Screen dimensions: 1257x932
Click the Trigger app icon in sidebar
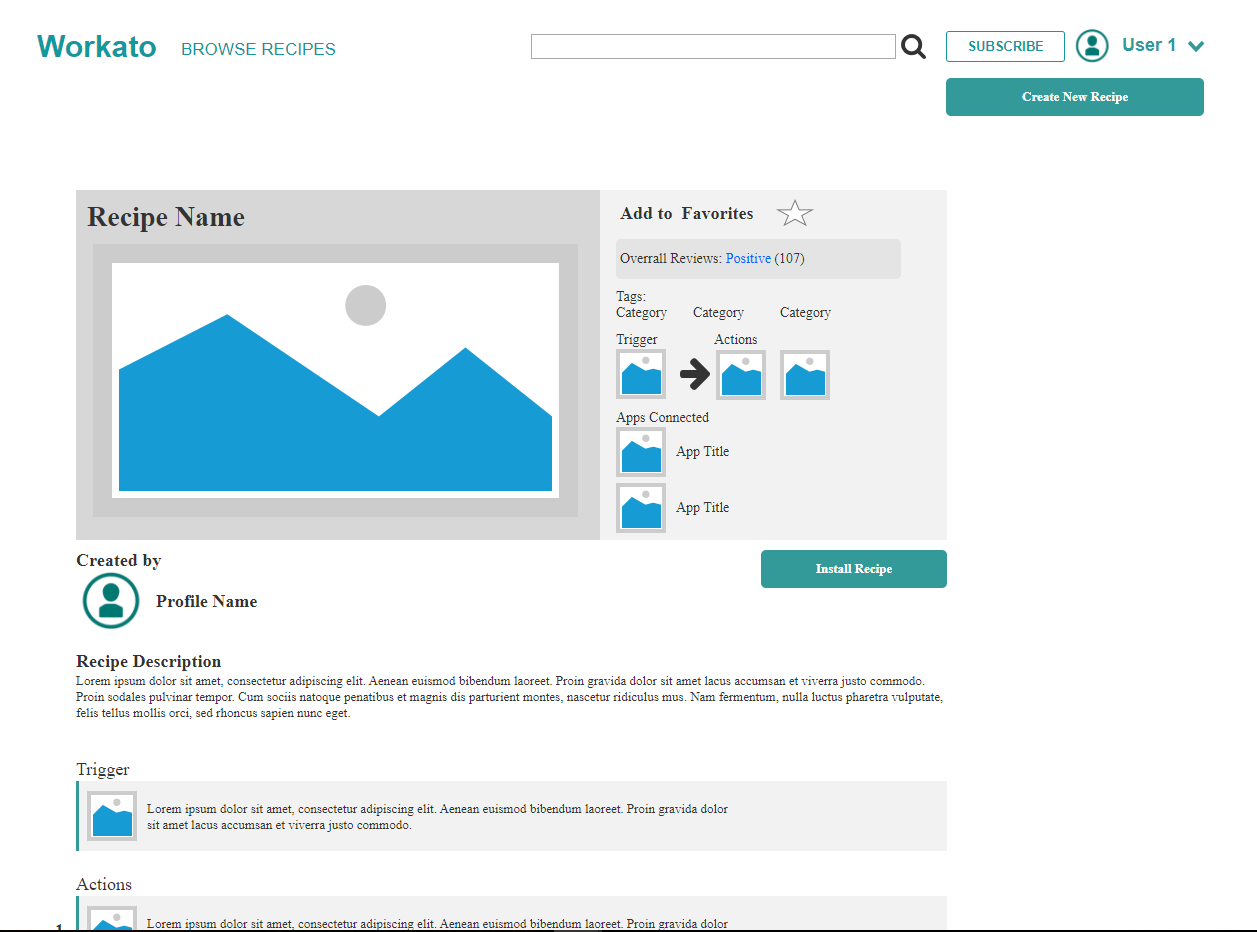[x=641, y=375]
